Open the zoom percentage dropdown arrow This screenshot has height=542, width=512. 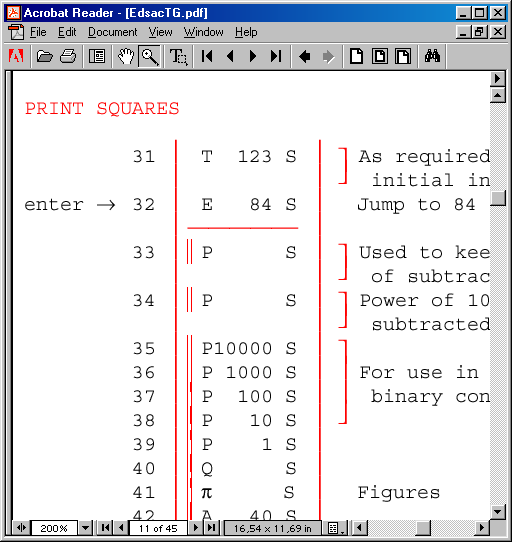85,528
